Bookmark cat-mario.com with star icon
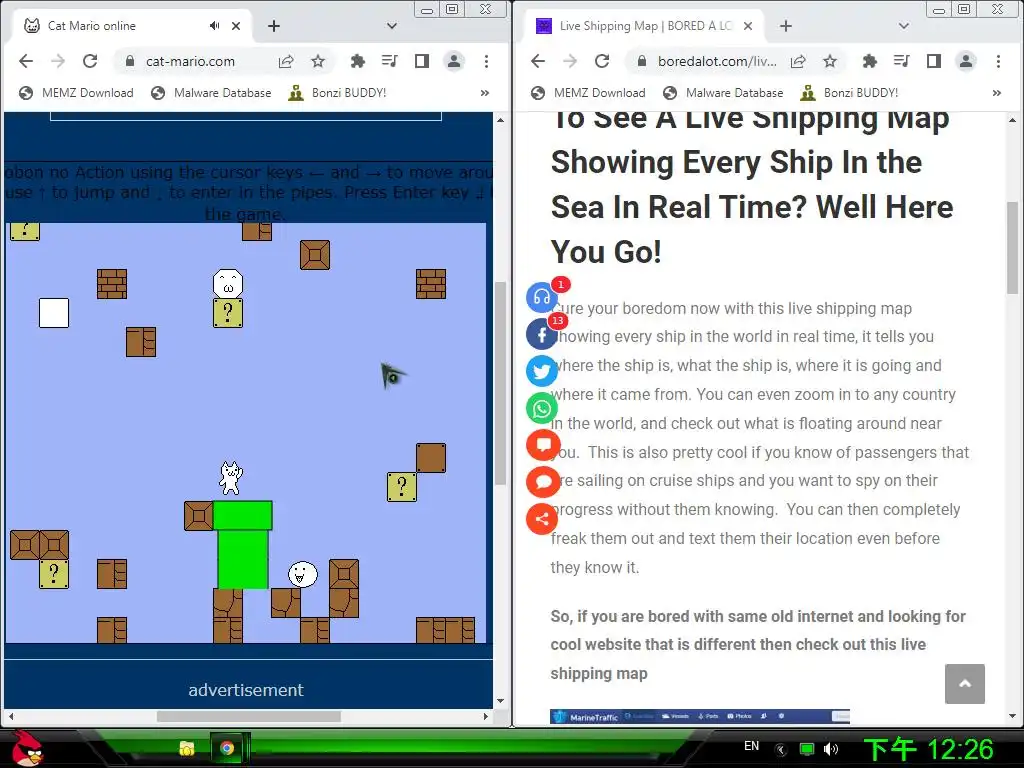 coord(317,61)
